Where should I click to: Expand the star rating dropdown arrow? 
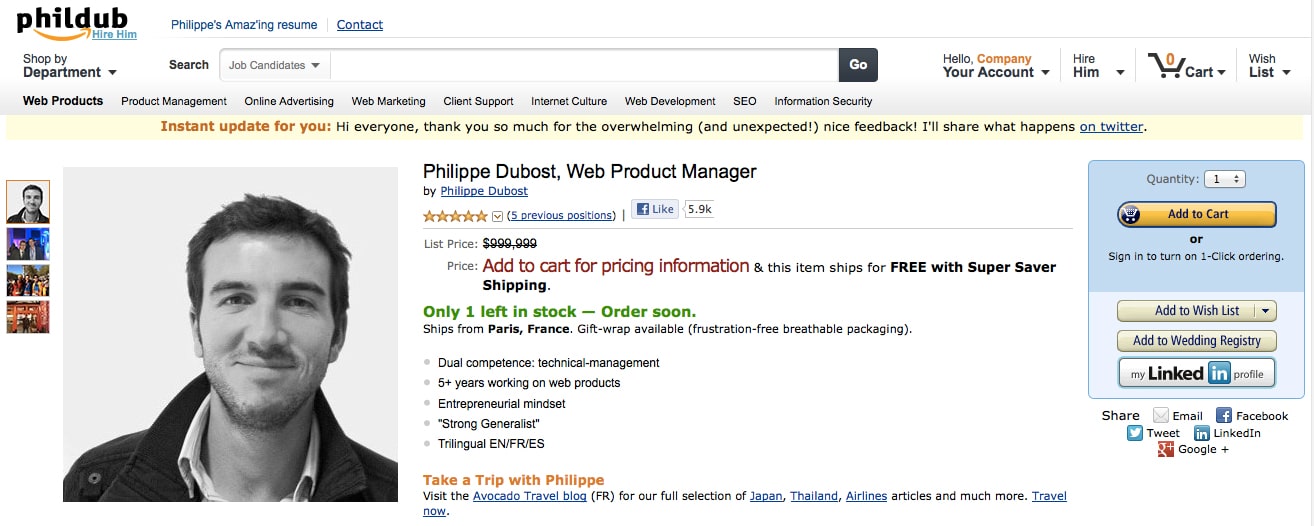(498, 216)
